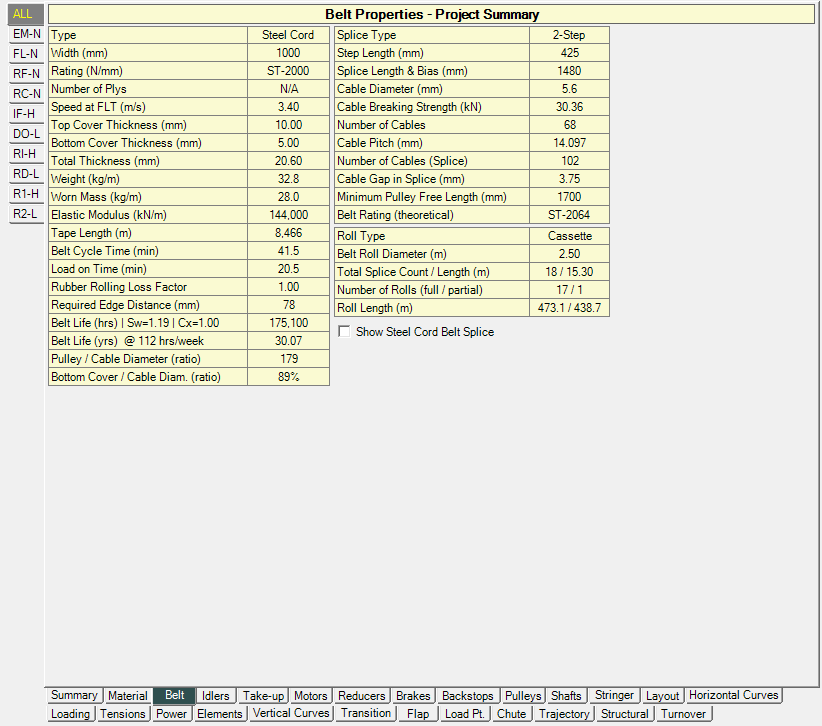Open the Turnover tab
Viewport: 822px width, 726px height.
coord(684,714)
